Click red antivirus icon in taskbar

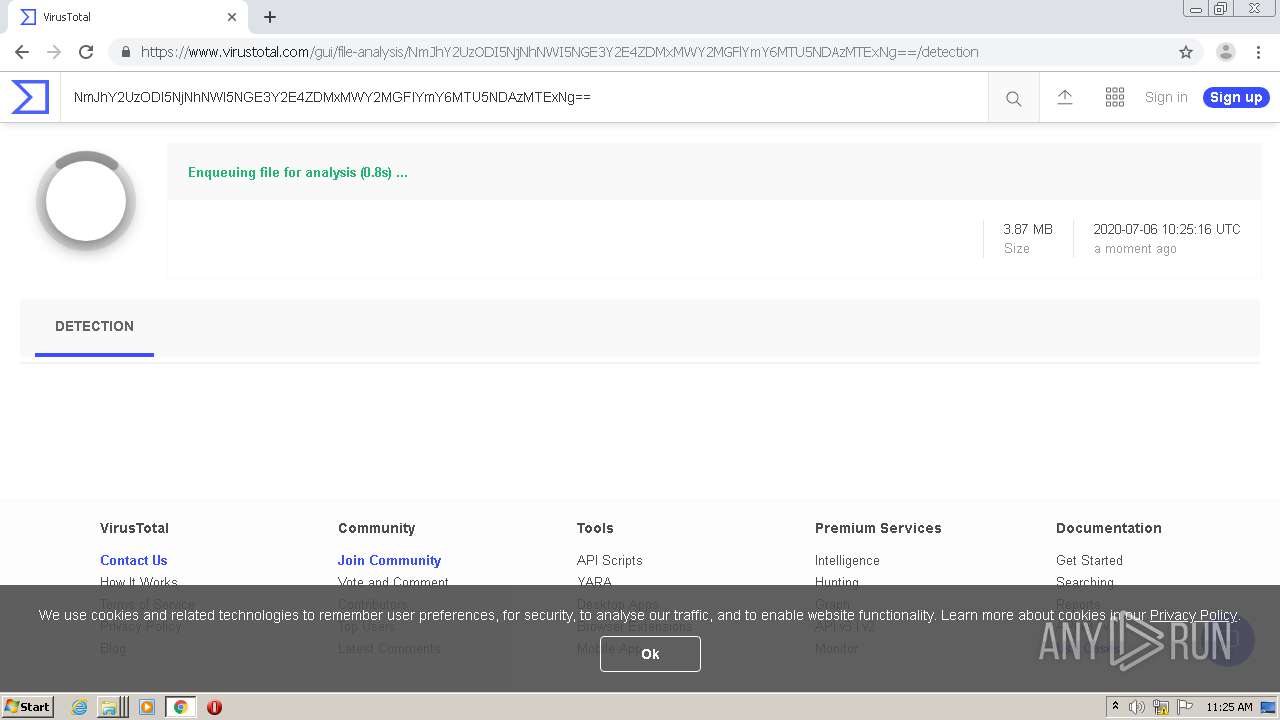click(x=214, y=707)
